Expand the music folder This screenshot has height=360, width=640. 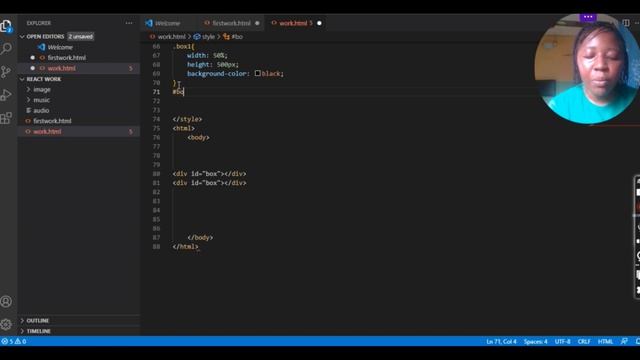29,100
